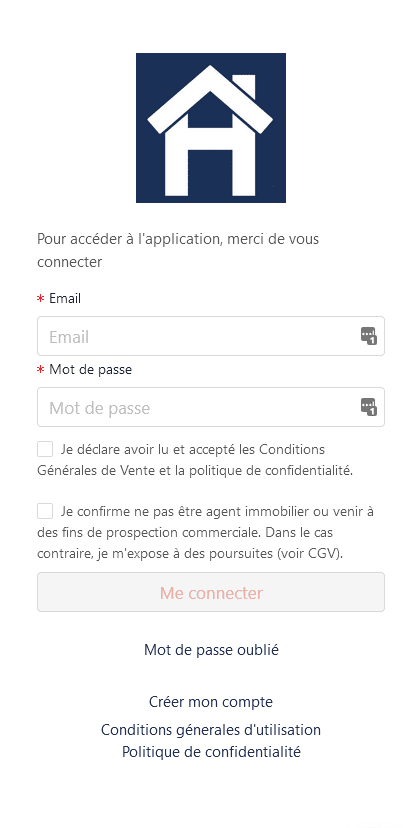Click the Me connecter button
This screenshot has width=420, height=828.
coord(211,592)
